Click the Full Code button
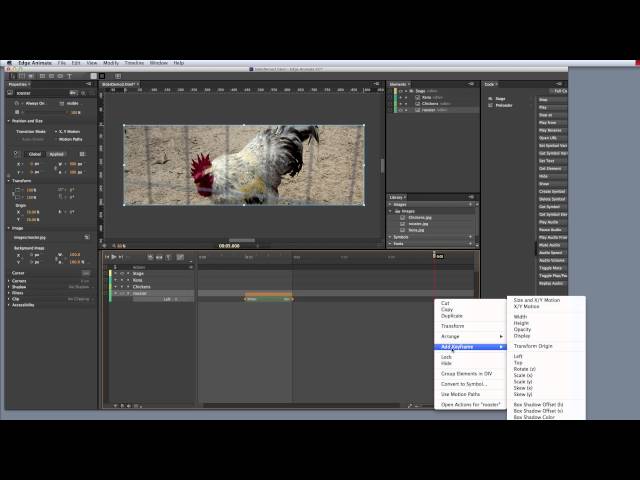Viewport: 640px width, 480px height. tap(558, 91)
